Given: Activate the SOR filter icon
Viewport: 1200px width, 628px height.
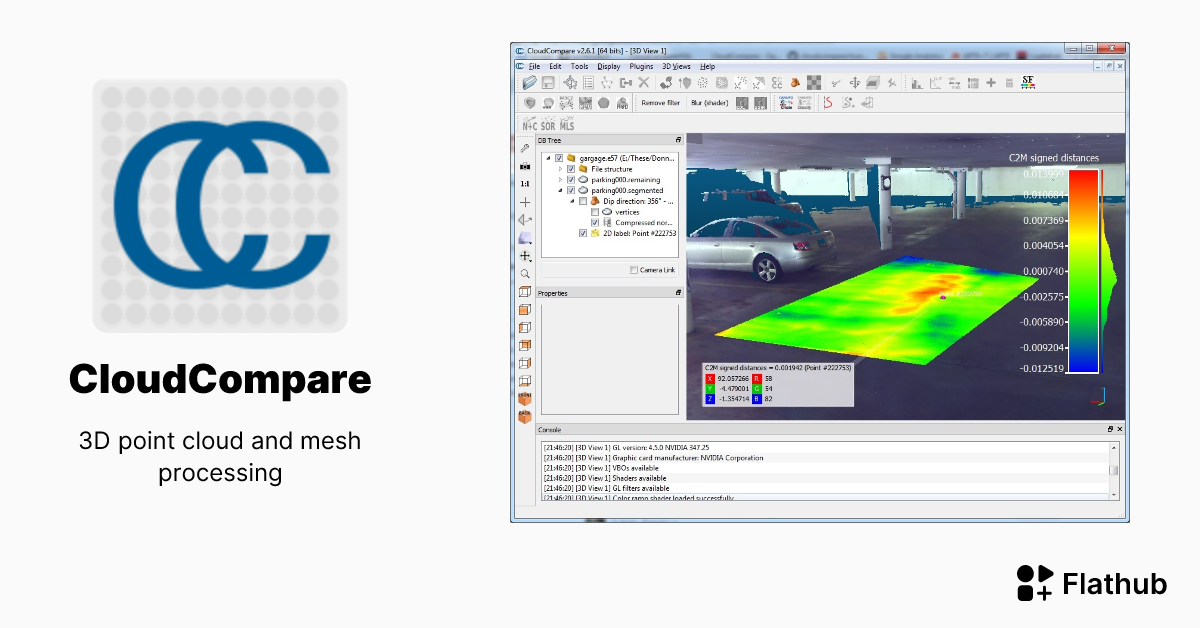Looking at the screenshot, I should click(x=546, y=124).
